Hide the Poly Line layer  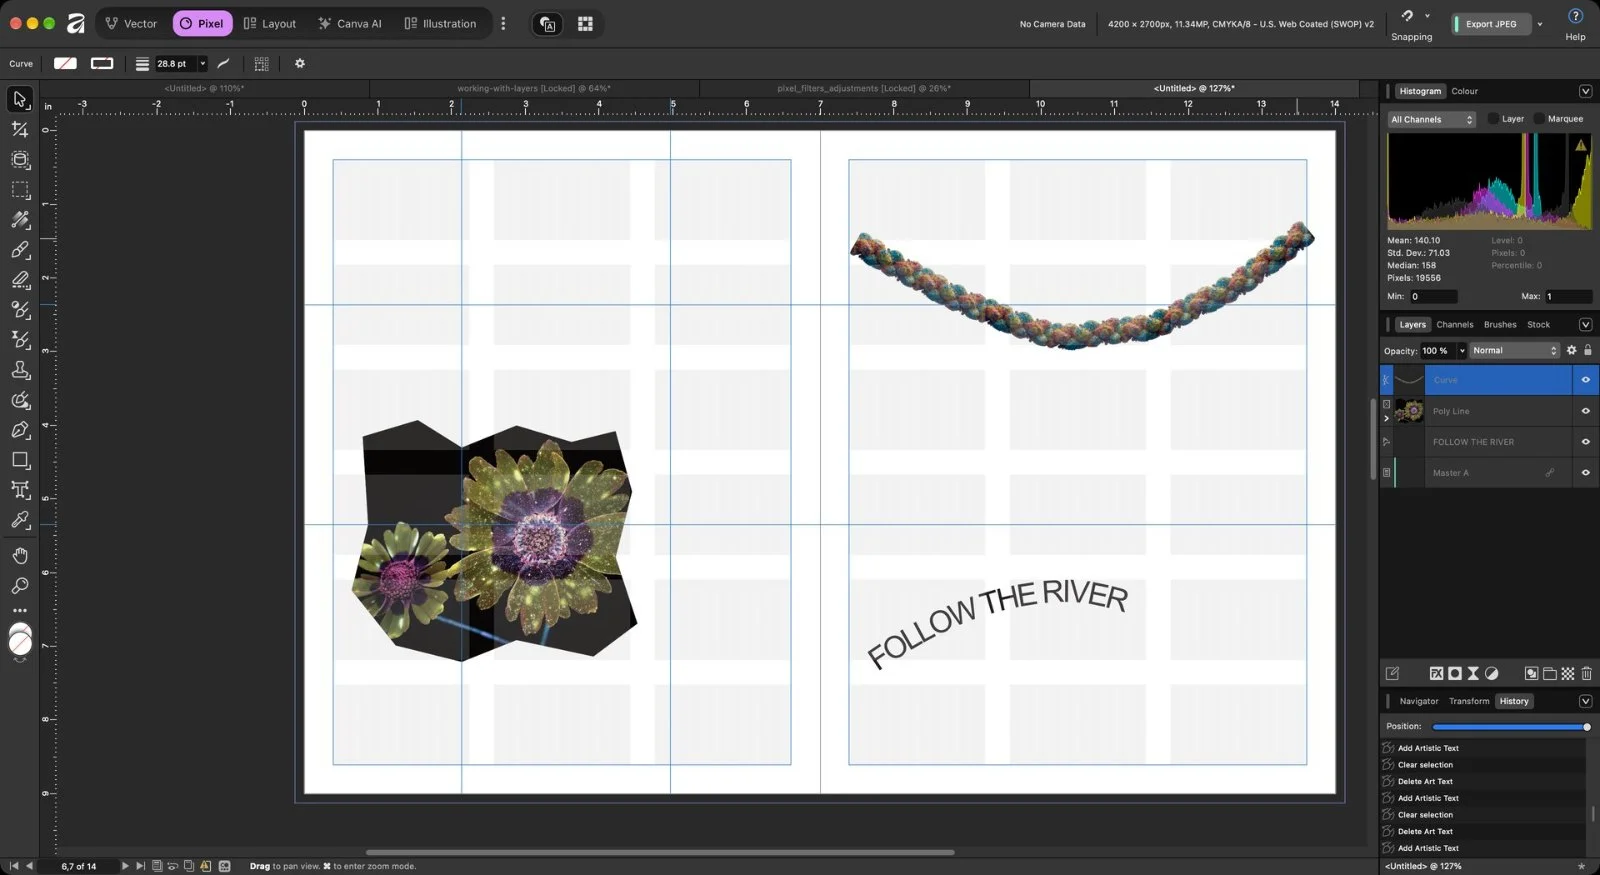(x=1585, y=411)
